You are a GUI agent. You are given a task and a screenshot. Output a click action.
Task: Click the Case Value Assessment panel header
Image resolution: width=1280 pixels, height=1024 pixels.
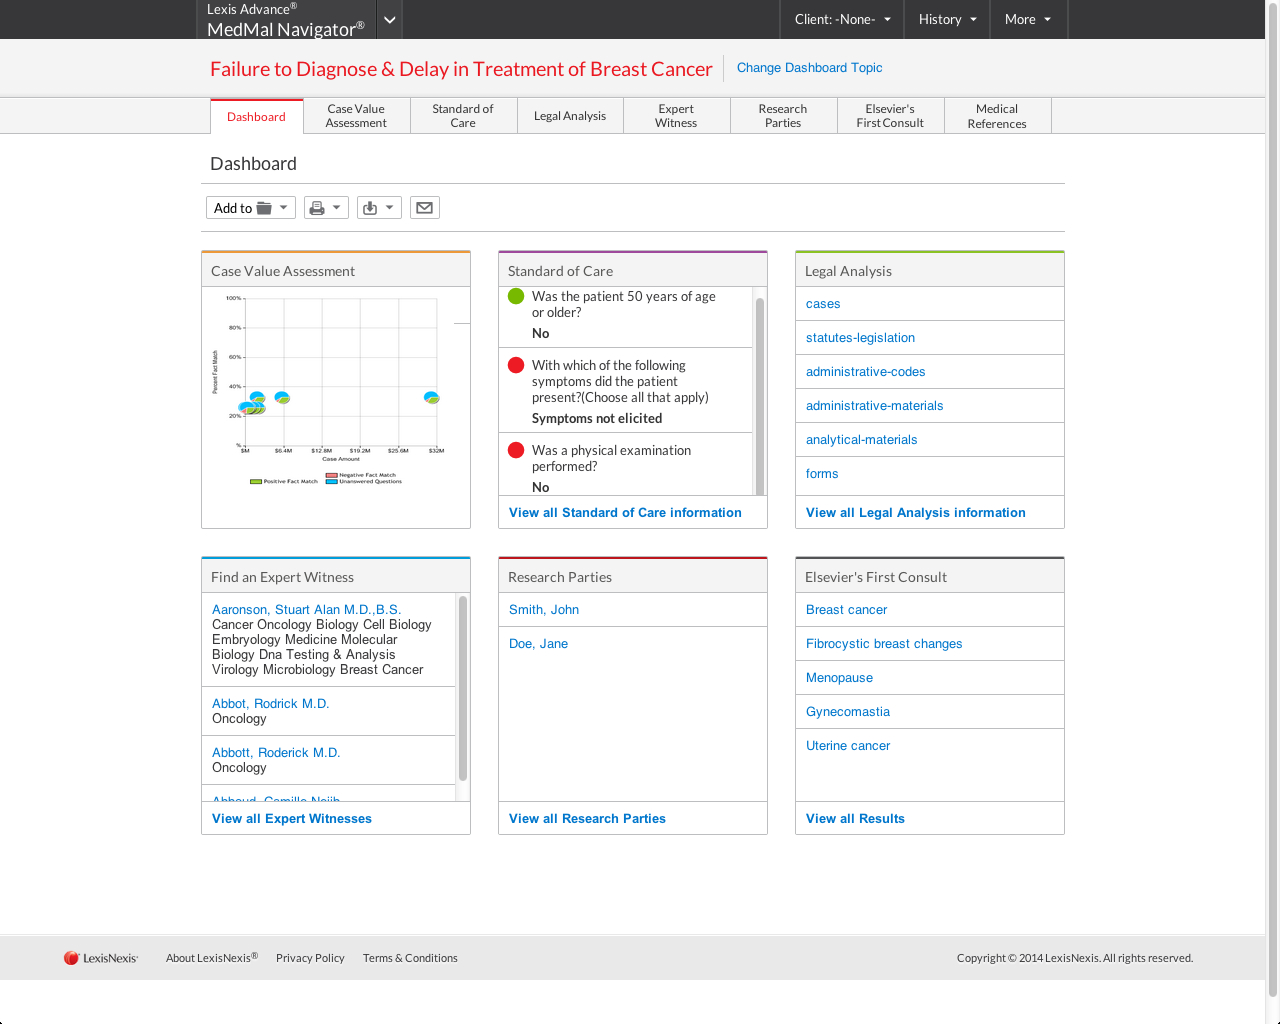tap(336, 270)
